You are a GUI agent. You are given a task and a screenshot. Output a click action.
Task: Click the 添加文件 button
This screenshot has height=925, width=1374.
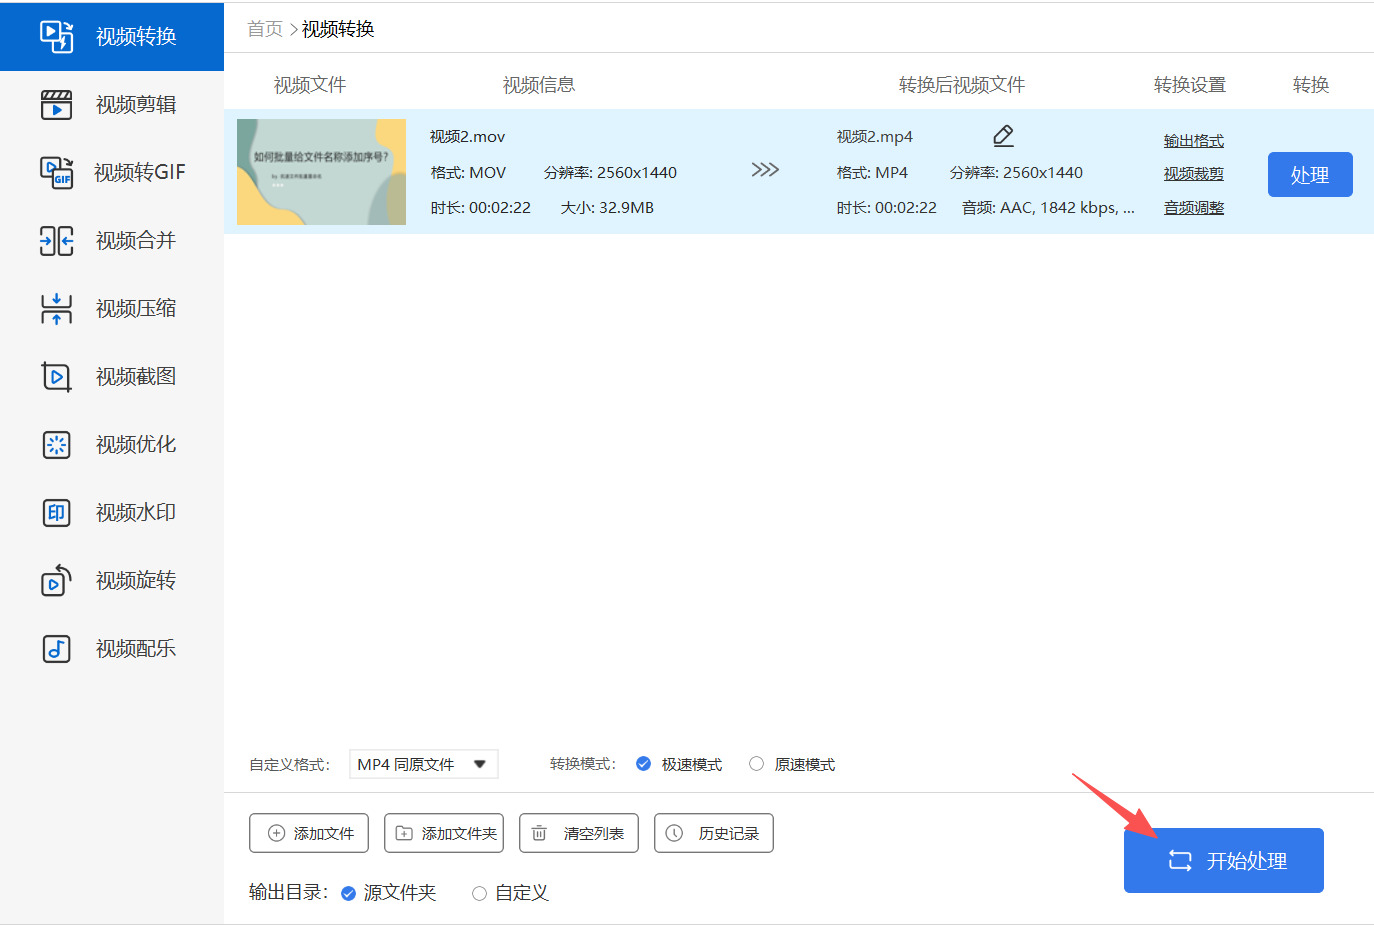click(309, 833)
